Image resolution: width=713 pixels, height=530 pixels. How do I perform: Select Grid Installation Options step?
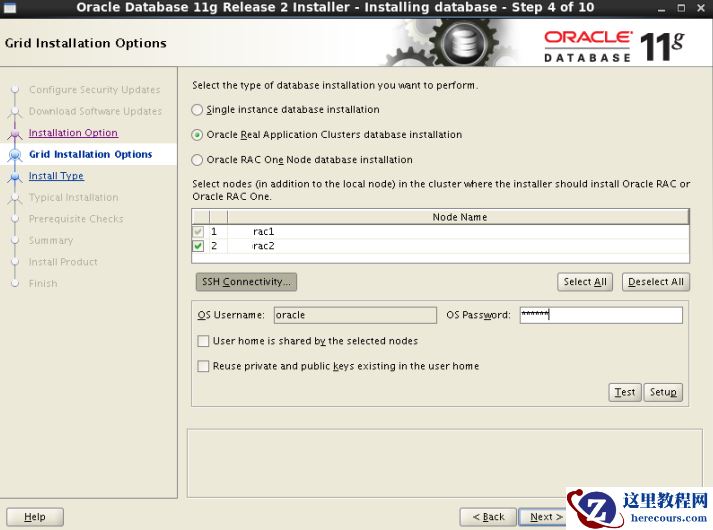click(90, 155)
